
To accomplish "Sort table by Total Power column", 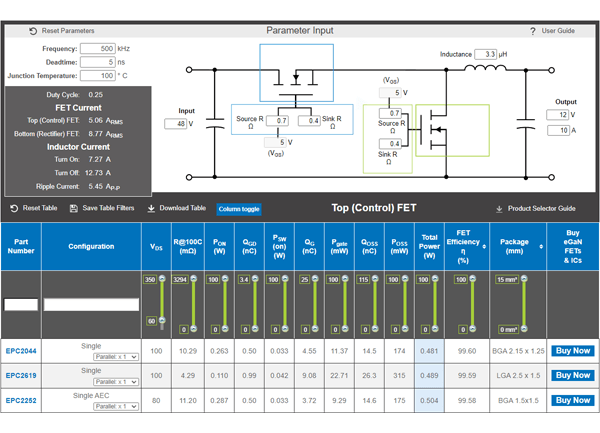I will [x=430, y=246].
